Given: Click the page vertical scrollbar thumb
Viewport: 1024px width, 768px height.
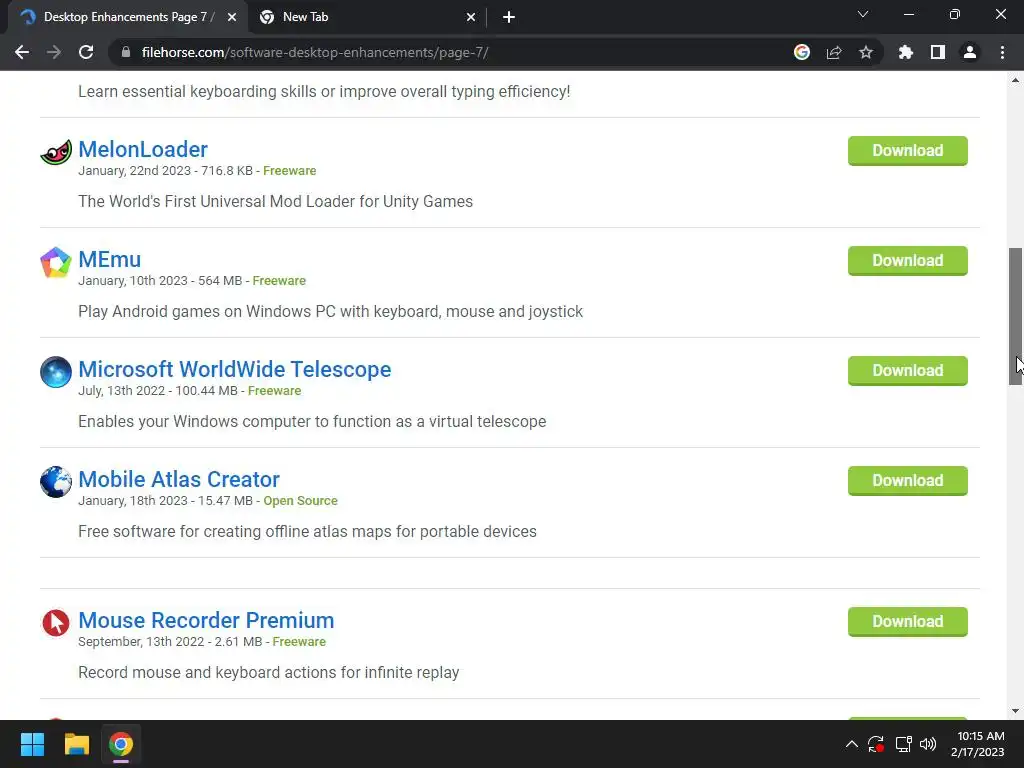Looking at the screenshot, I should pos(1016,316).
